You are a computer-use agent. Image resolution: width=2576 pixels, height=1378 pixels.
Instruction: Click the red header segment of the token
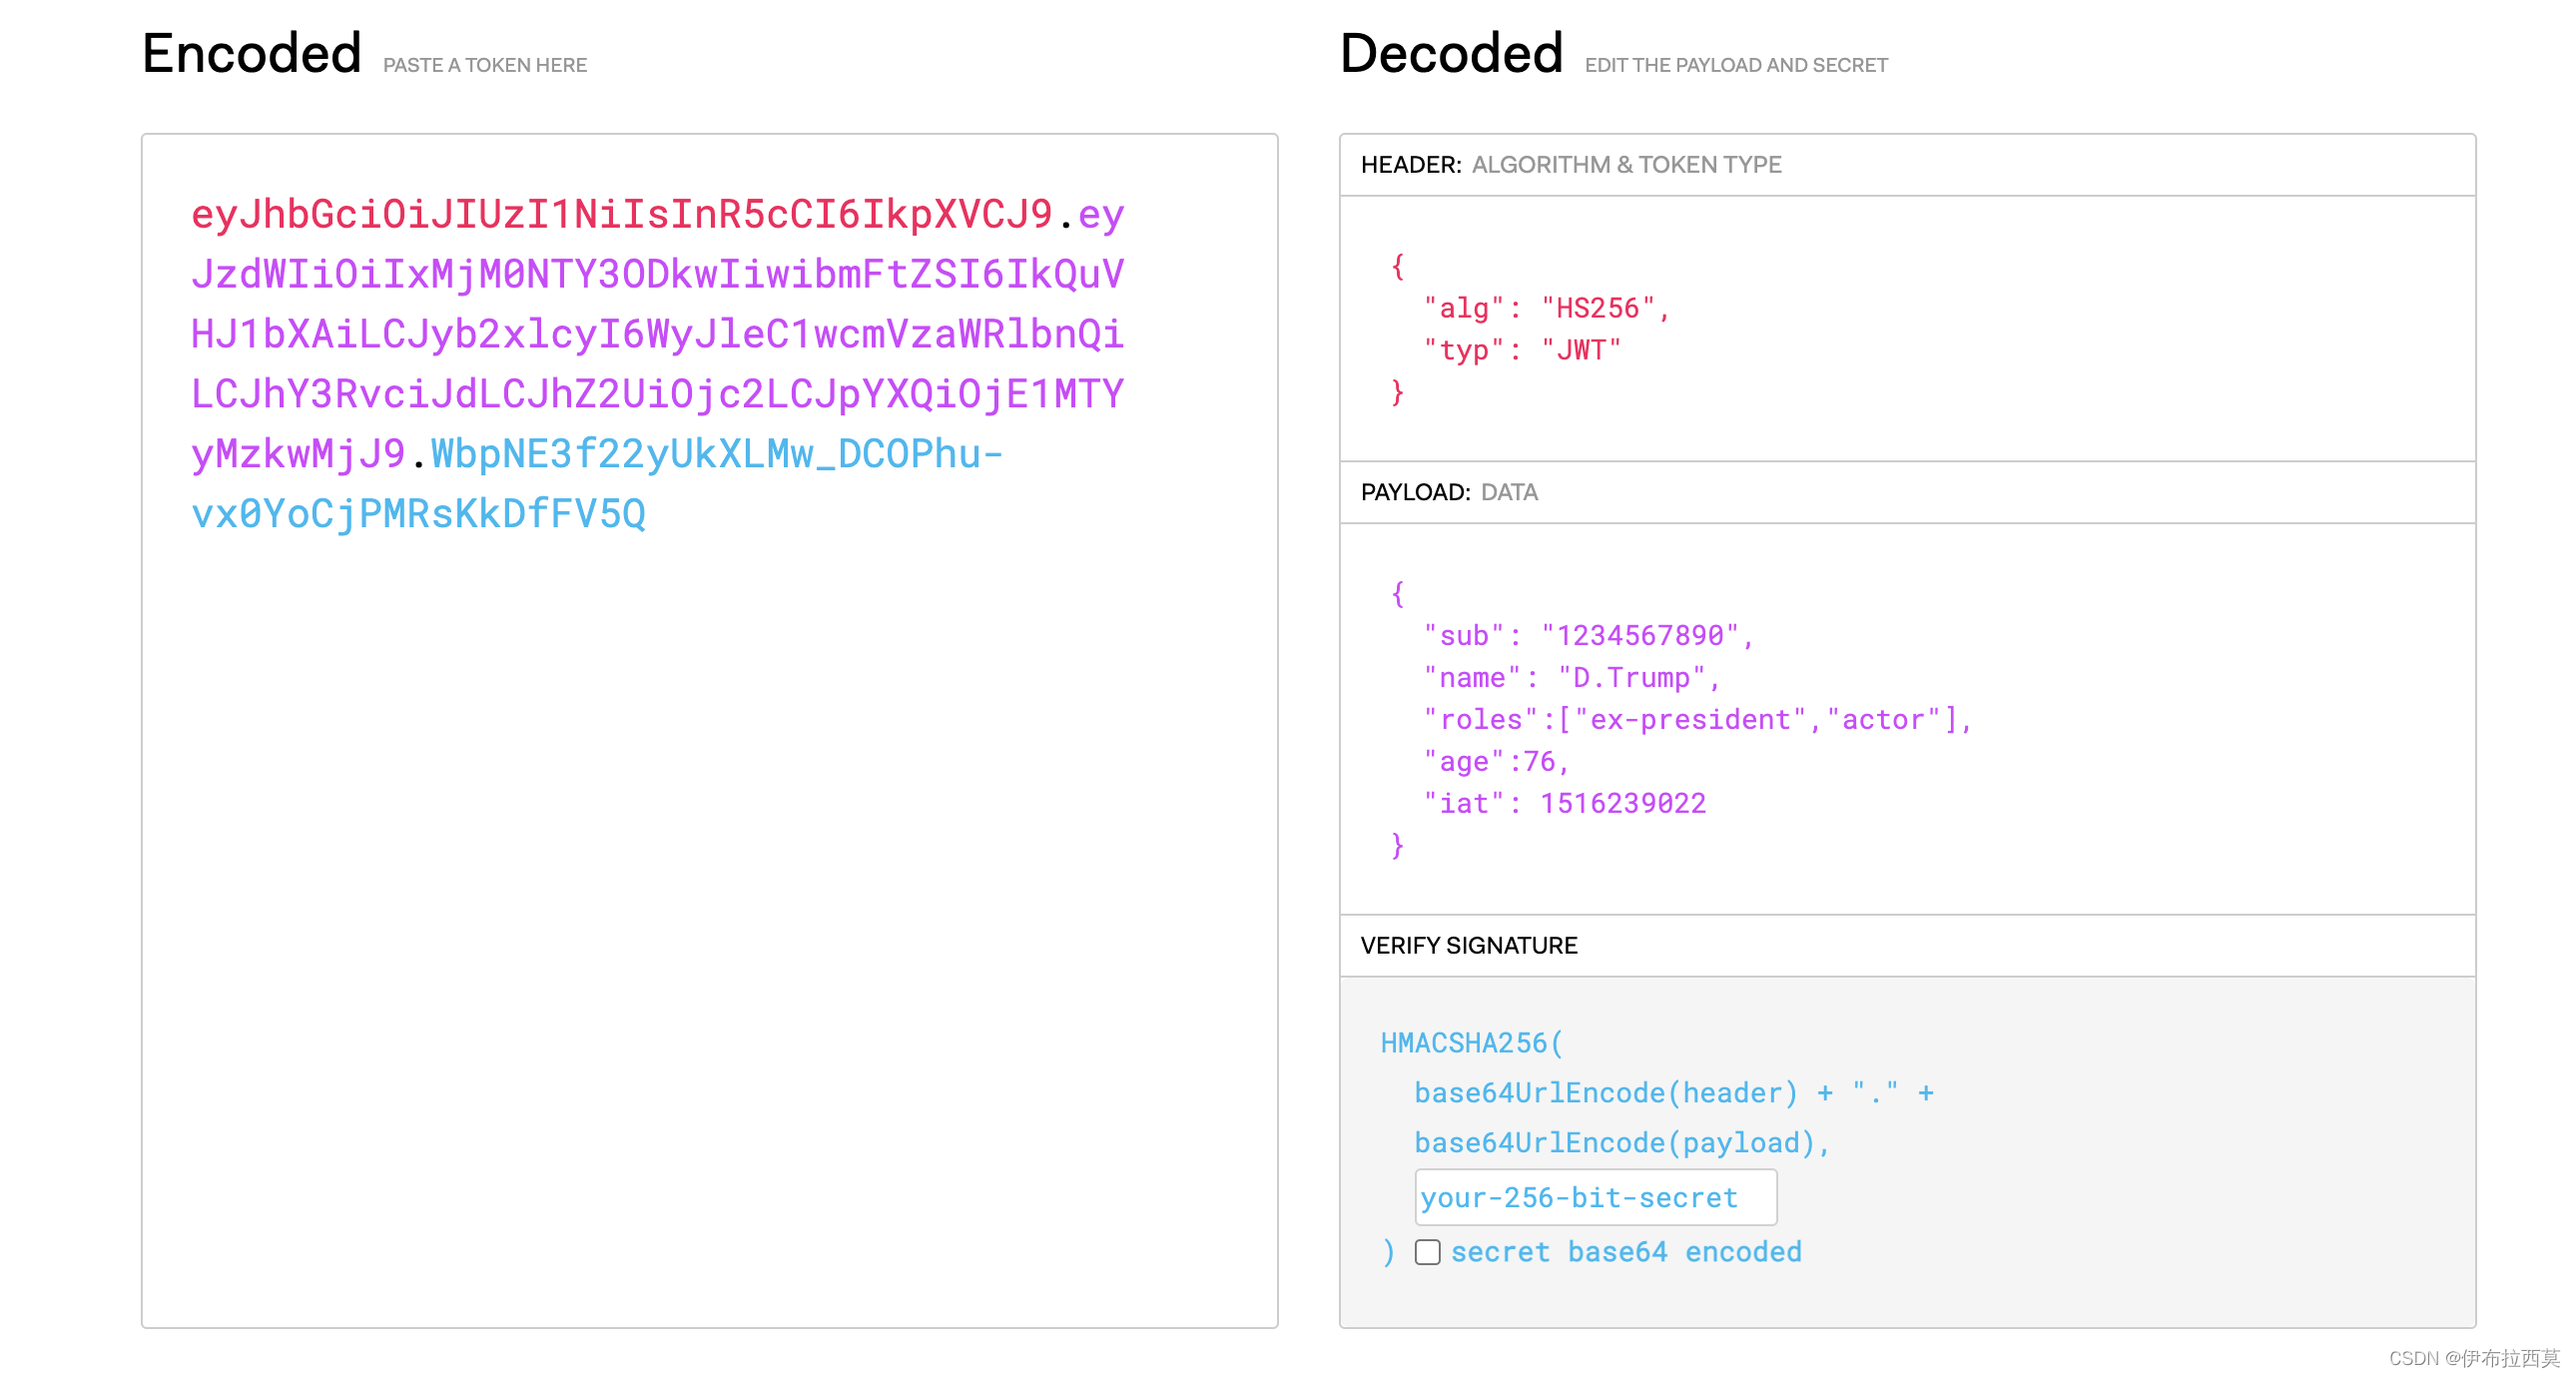[x=621, y=214]
